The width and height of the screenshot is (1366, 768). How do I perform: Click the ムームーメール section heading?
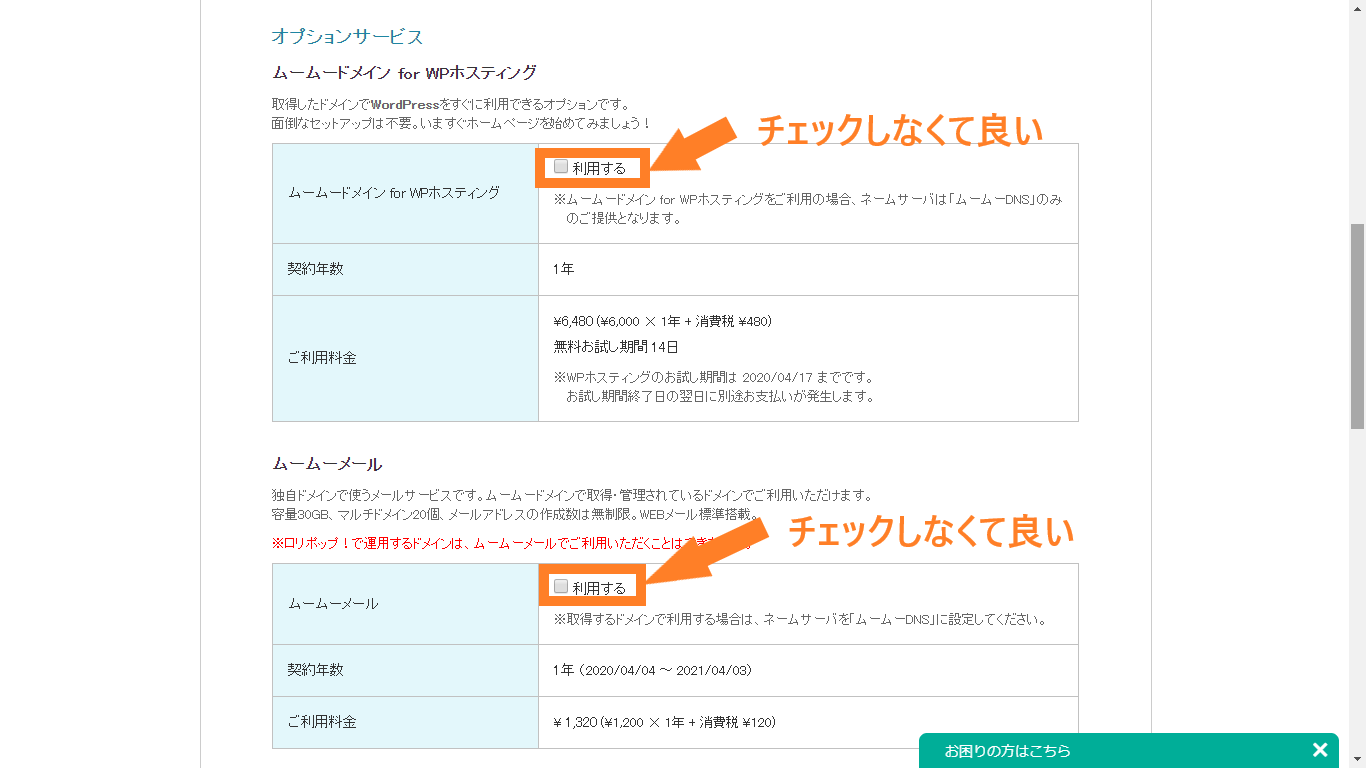click(x=327, y=464)
